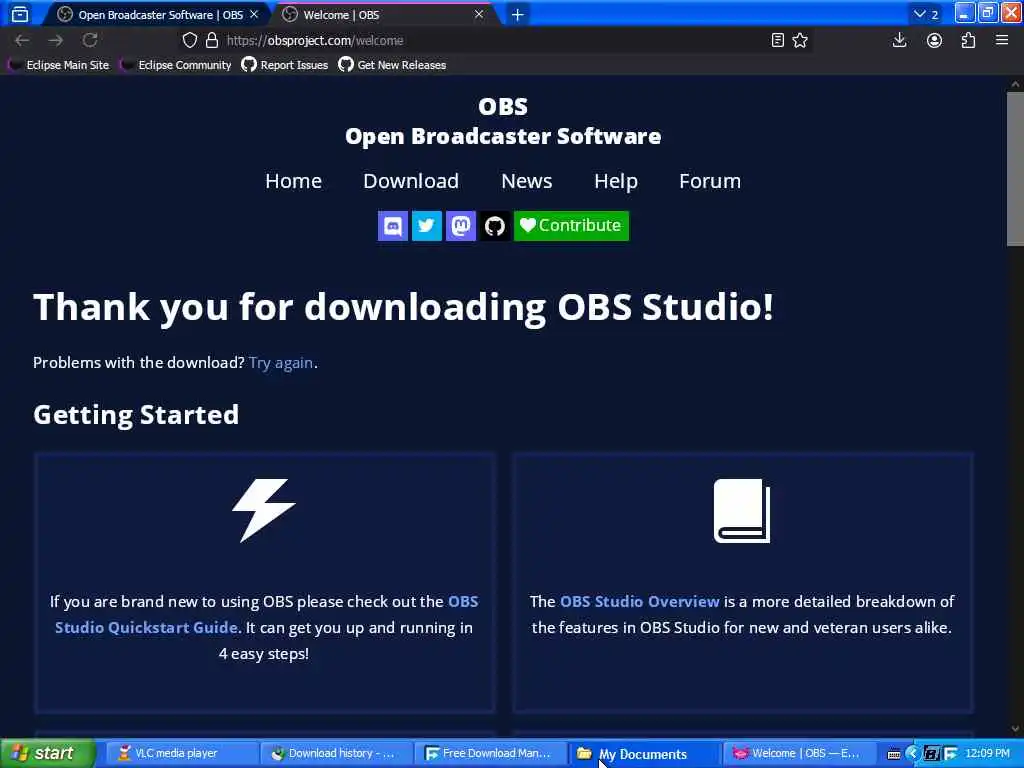Click the green Contribute button
Viewport: 1024px width, 768px height.
pyautogui.click(x=571, y=226)
